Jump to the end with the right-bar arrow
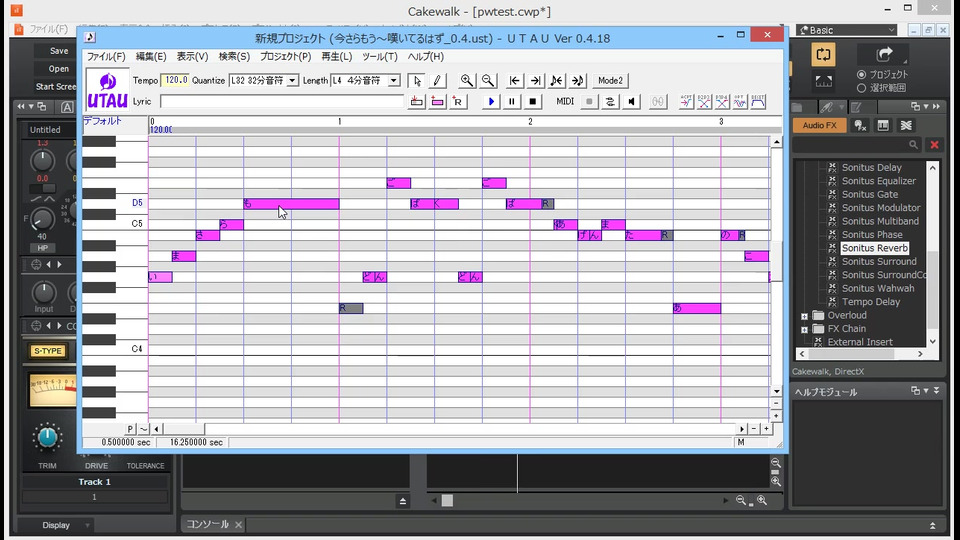The height and width of the screenshot is (540, 960). pos(536,80)
